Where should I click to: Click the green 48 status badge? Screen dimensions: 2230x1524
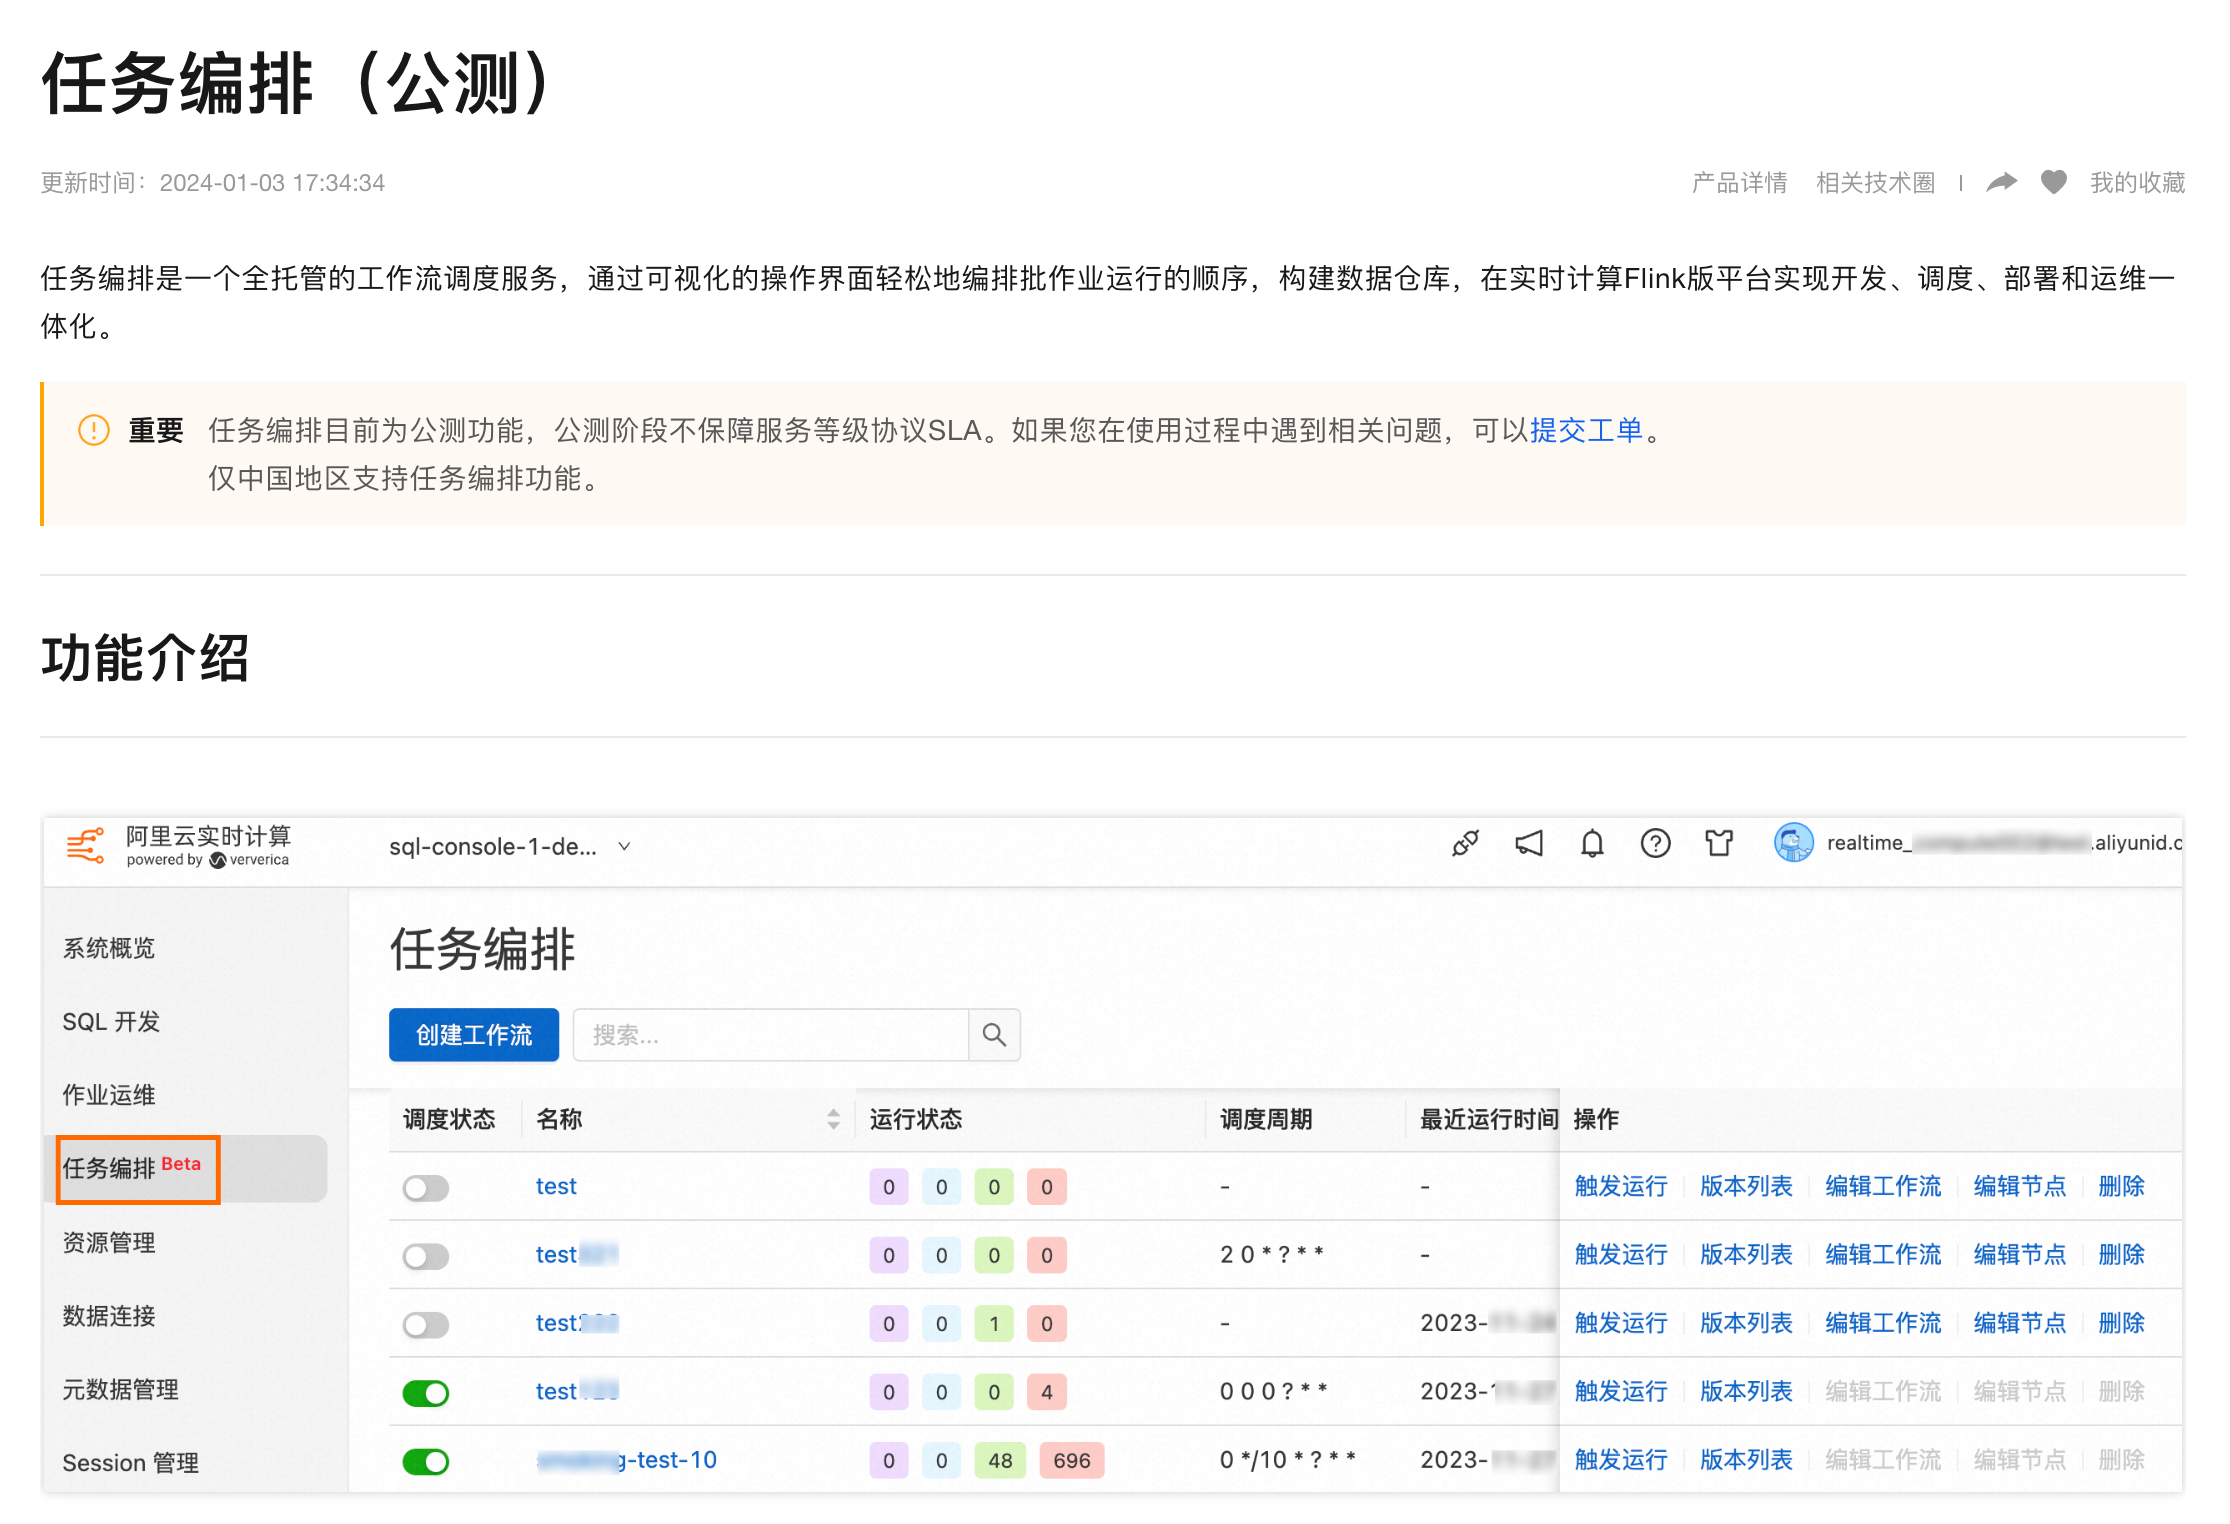tap(1000, 1461)
